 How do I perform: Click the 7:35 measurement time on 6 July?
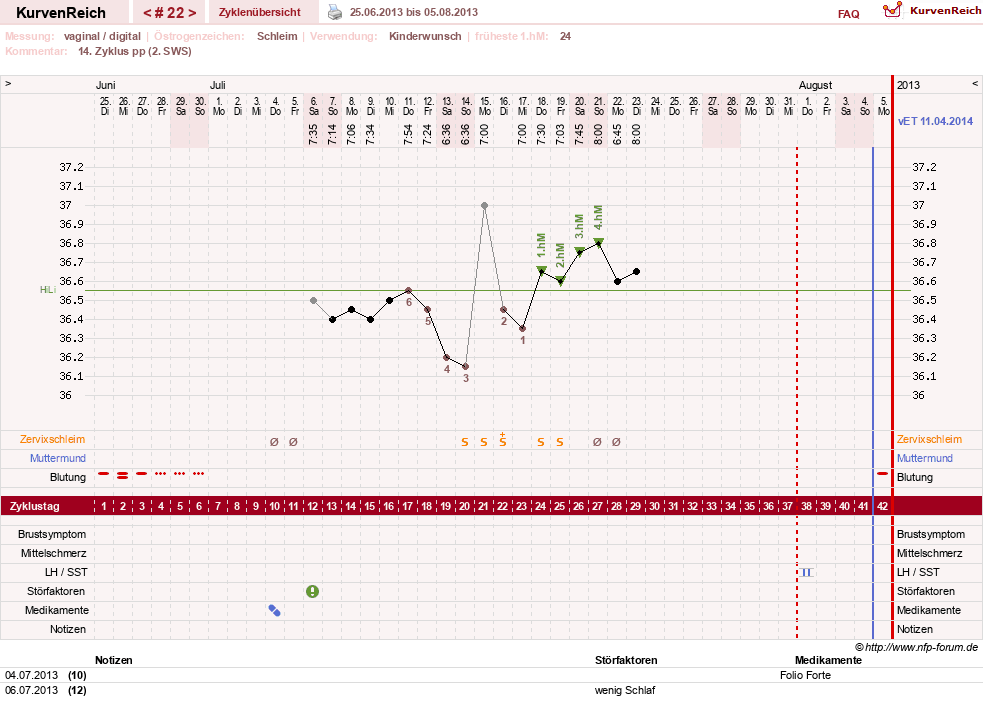tap(313, 134)
